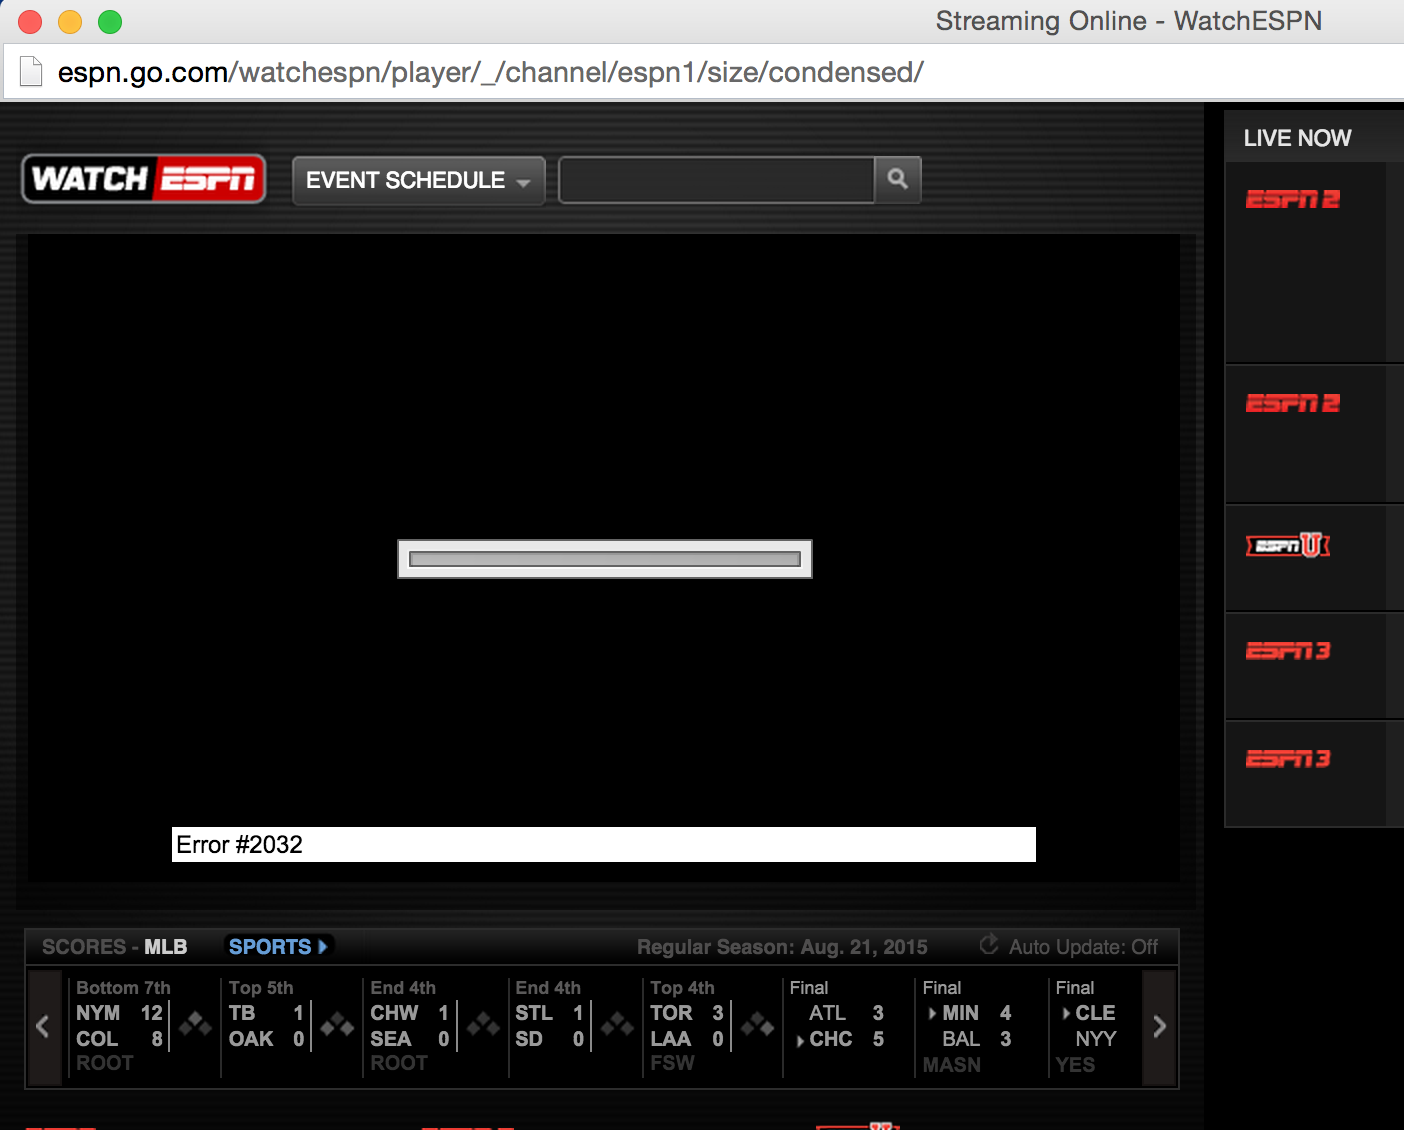The width and height of the screenshot is (1404, 1130).
Task: Click the winner arrow beside CLE
Action: pos(1066,1013)
